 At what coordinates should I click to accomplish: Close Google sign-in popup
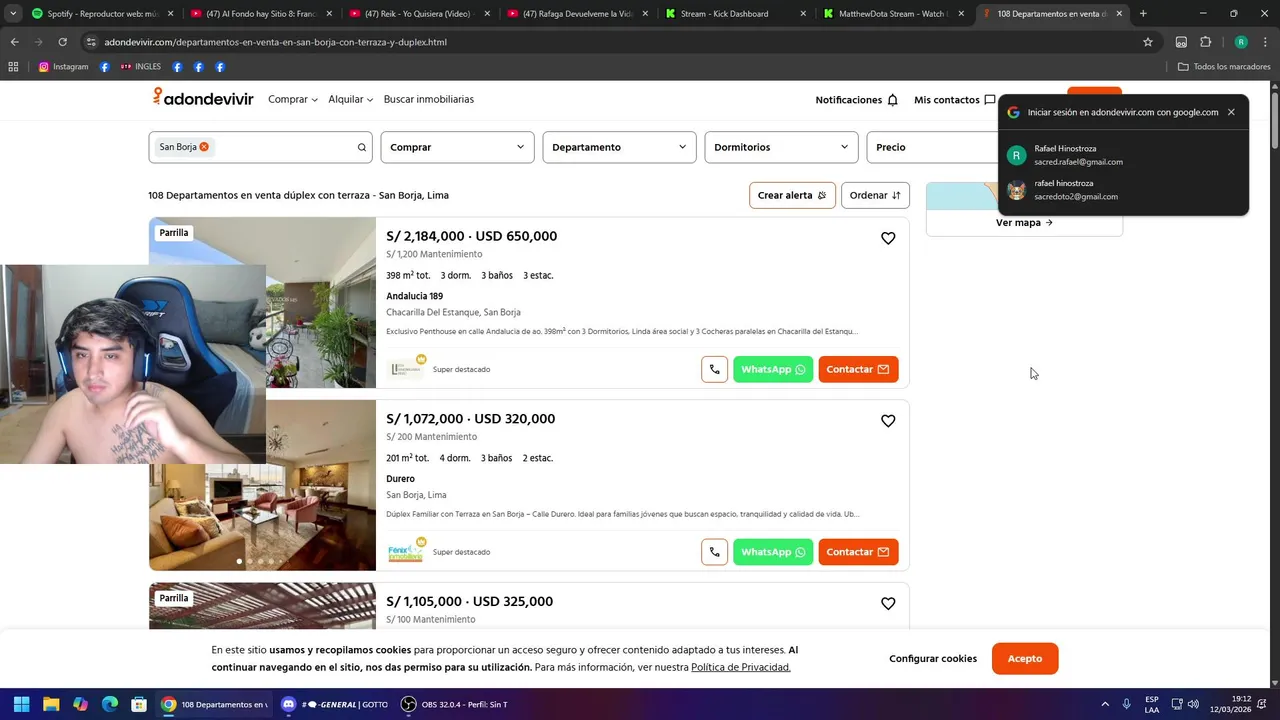click(x=1231, y=112)
